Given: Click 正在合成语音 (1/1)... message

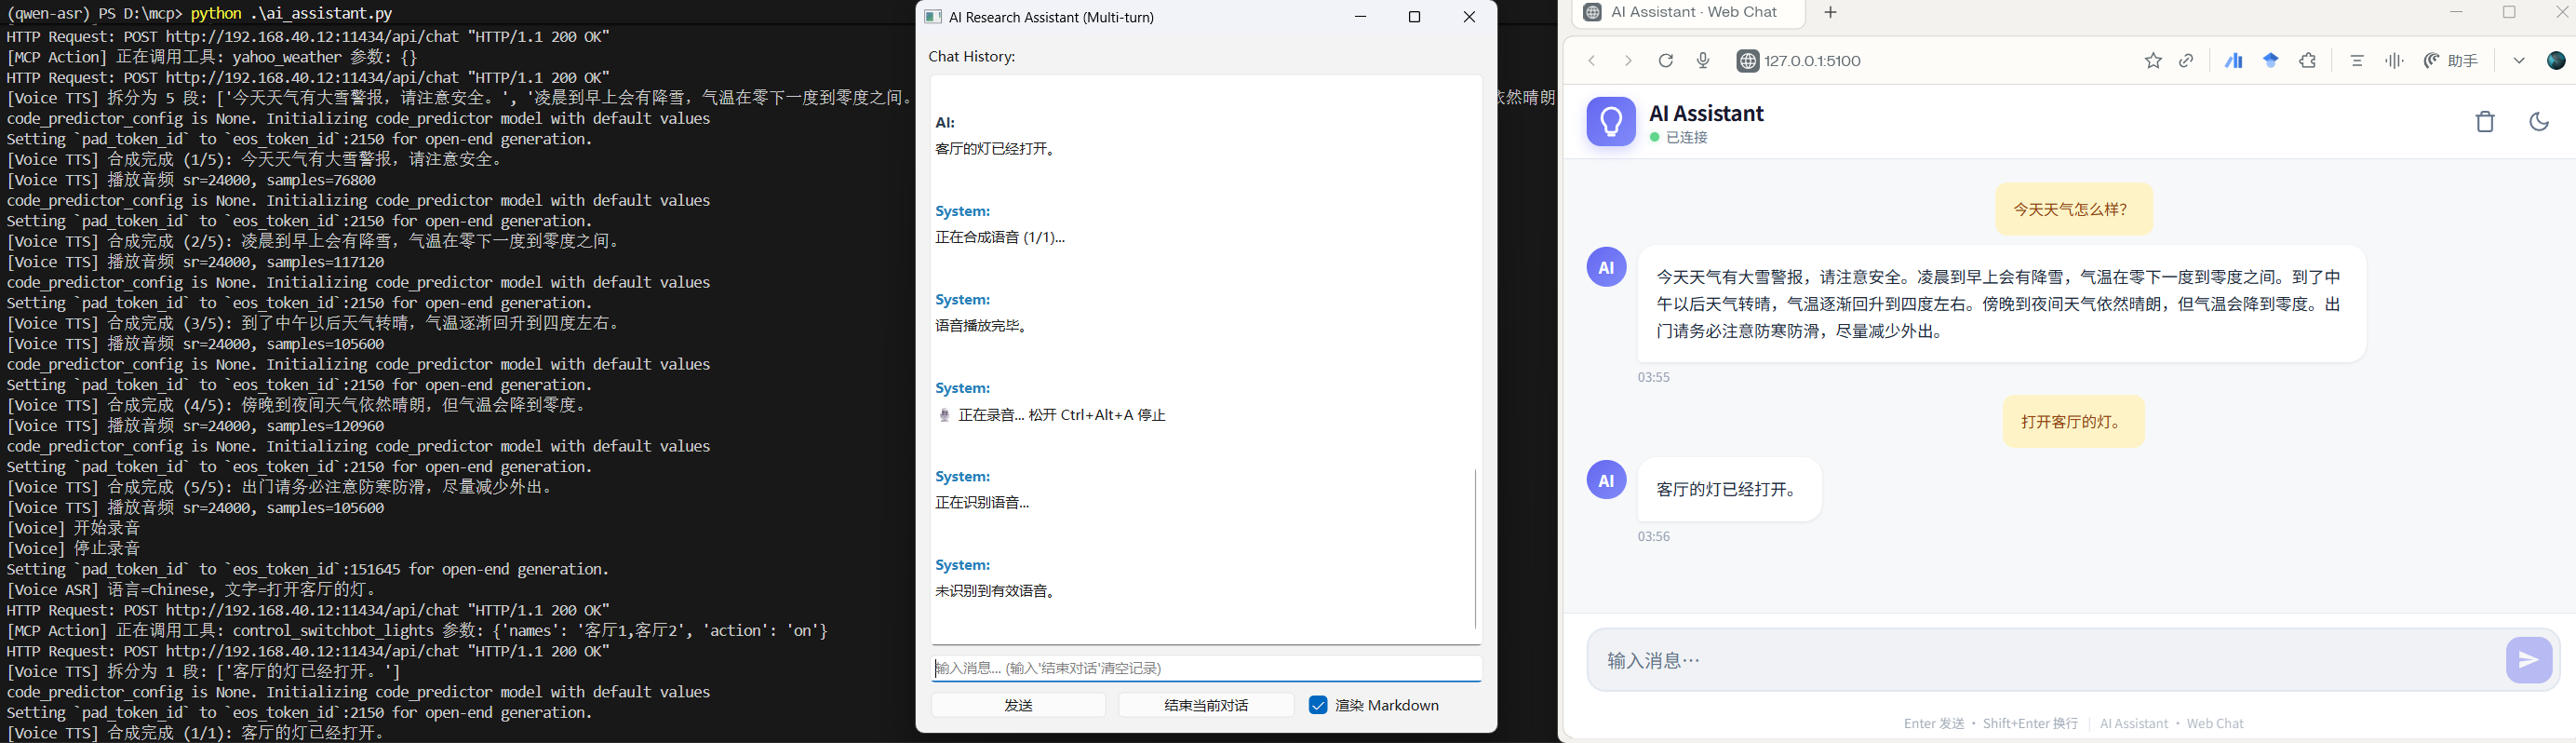Looking at the screenshot, I should (1000, 238).
